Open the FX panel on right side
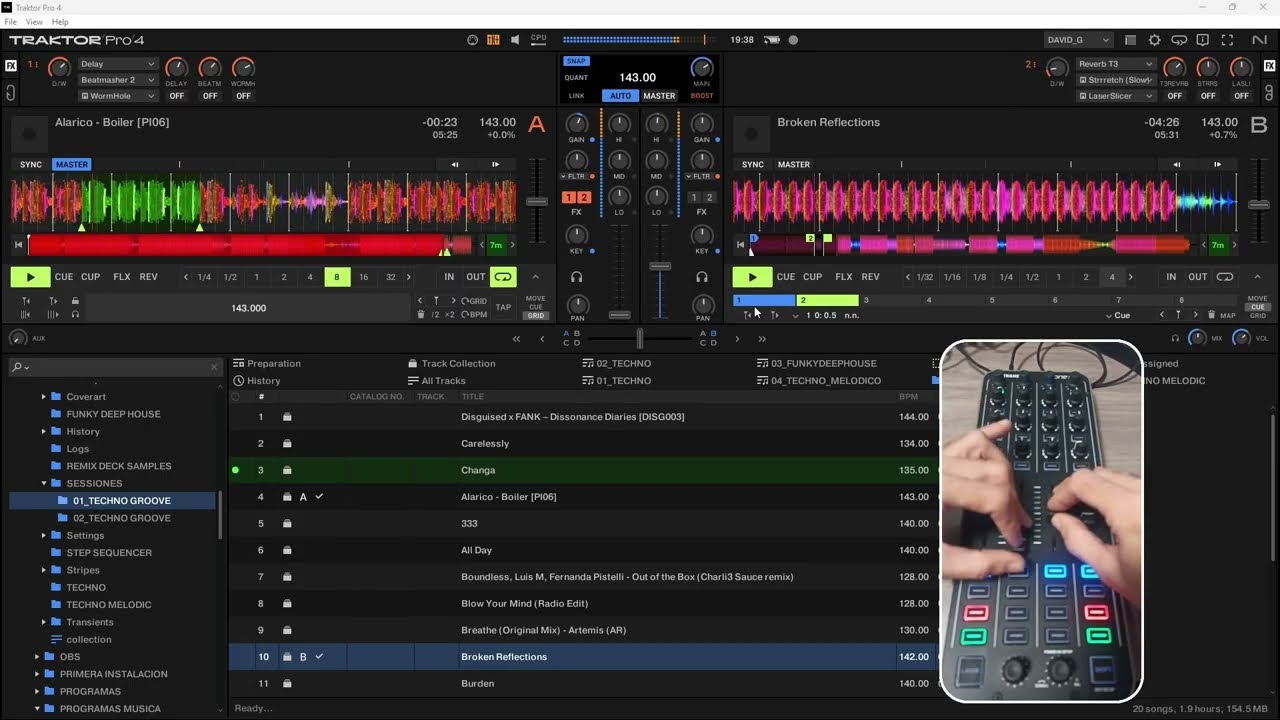Screen dimensions: 1280x720 pos(1270,66)
